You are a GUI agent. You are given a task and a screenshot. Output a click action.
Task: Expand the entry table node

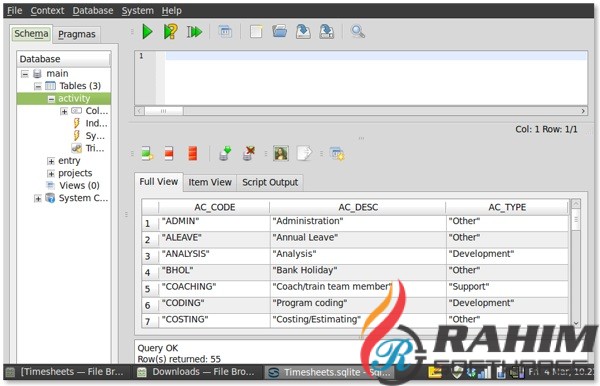[x=51, y=161]
